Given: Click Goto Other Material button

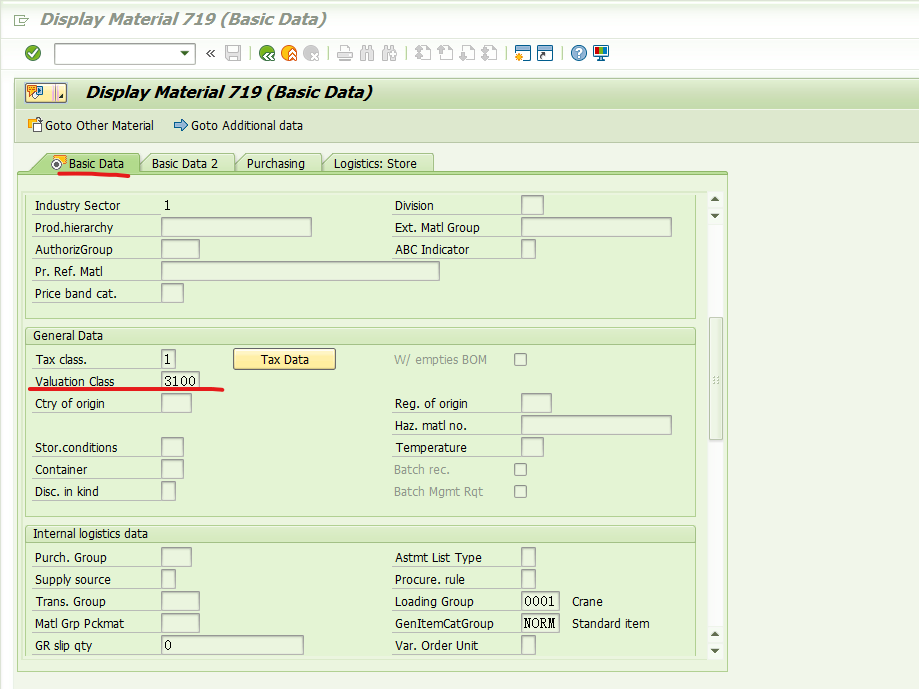Looking at the screenshot, I should (x=91, y=125).
